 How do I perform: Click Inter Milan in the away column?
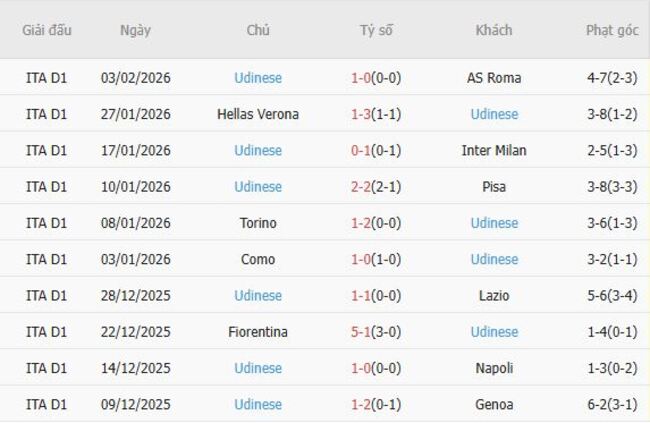coord(494,150)
